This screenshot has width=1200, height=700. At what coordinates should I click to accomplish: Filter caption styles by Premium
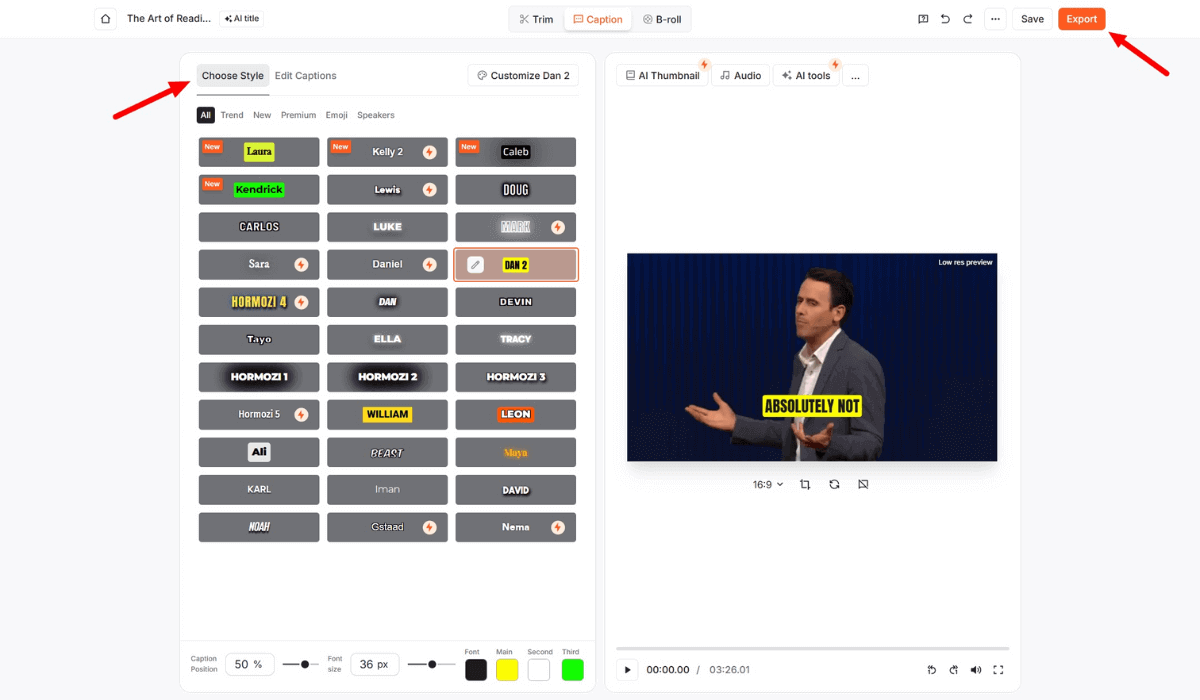[x=298, y=115]
